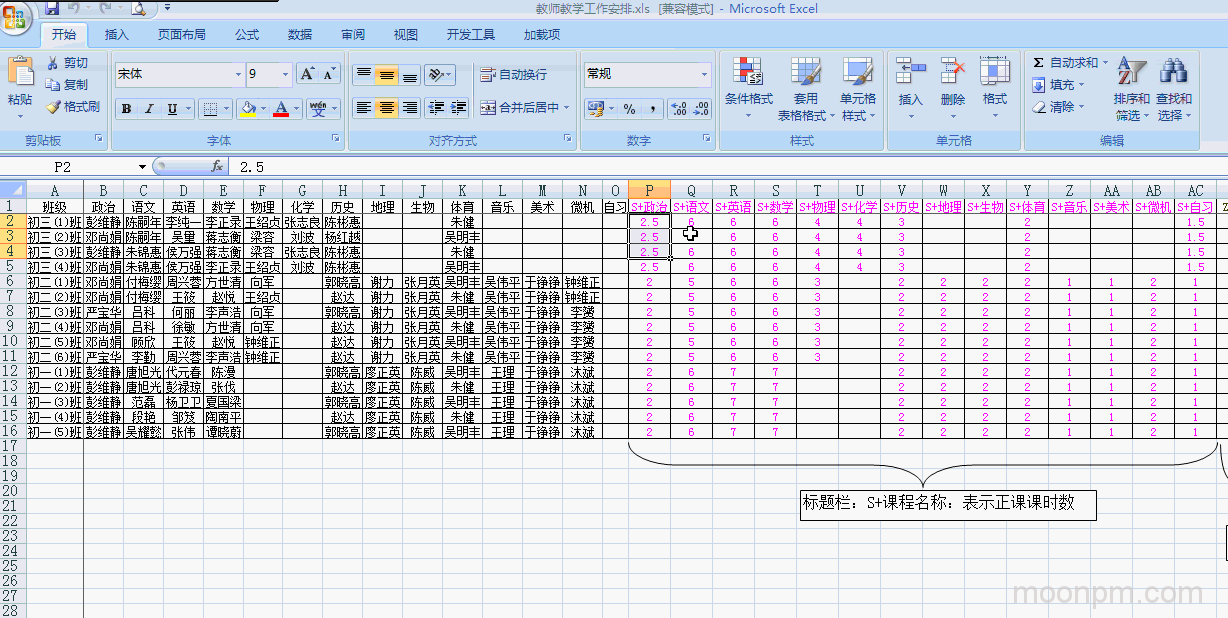Open Cell Styles (单元格样式)

[x=858, y=89]
